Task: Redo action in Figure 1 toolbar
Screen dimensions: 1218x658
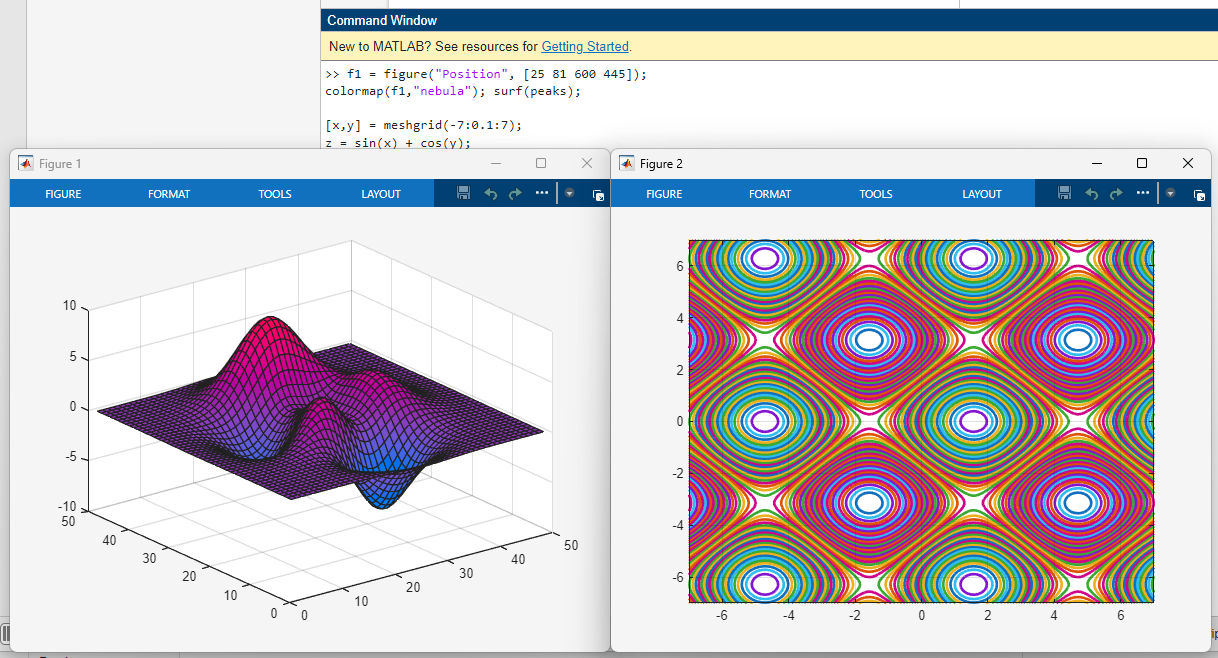Action: 515,194
